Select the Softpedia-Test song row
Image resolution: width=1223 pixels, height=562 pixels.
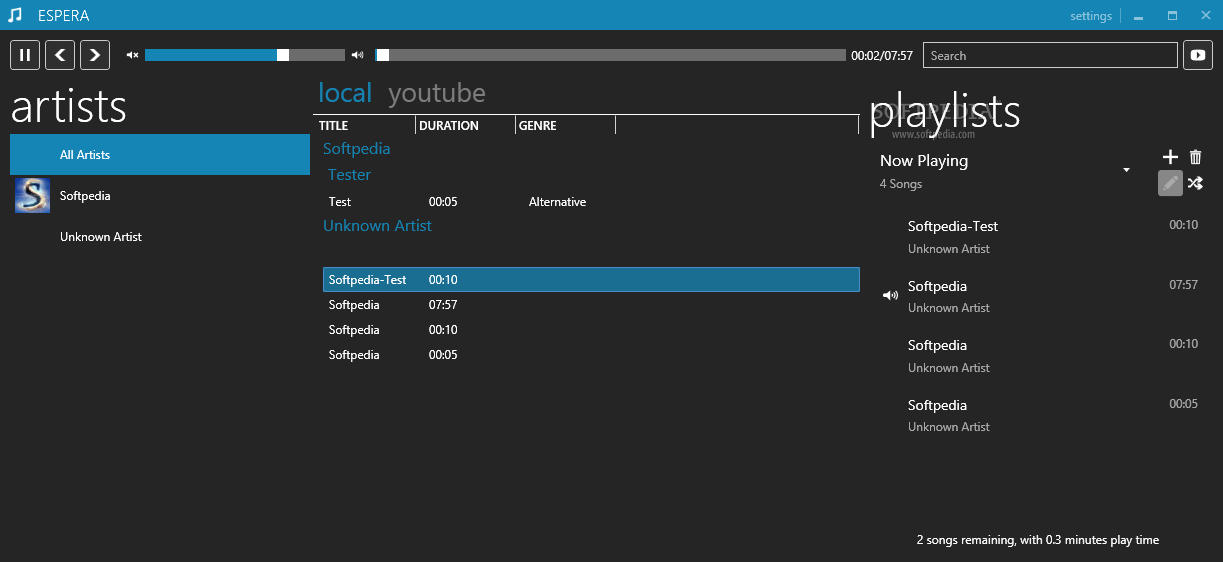click(591, 280)
